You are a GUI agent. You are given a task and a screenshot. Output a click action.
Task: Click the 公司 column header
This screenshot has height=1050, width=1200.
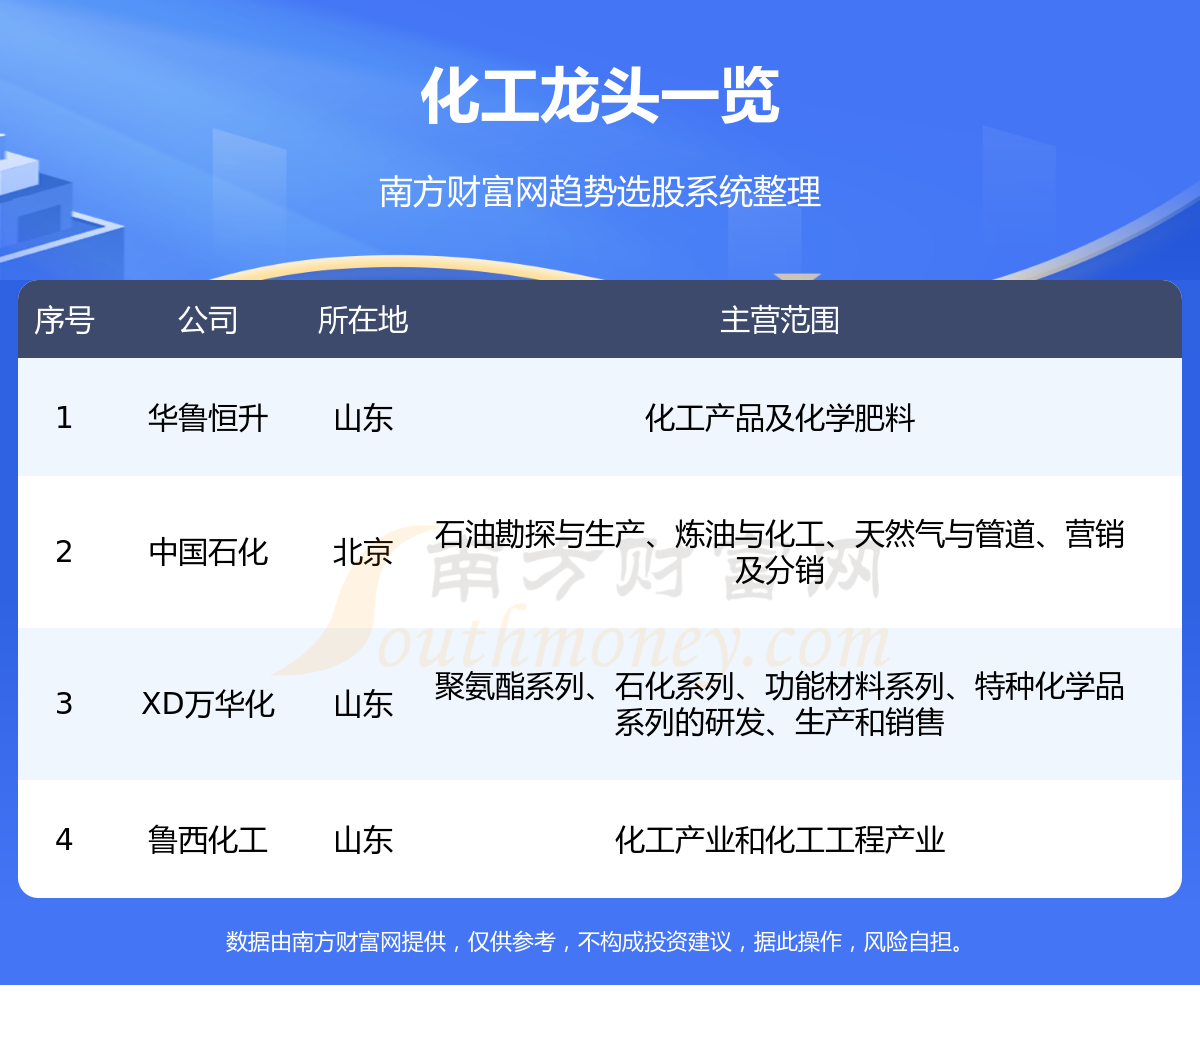click(208, 320)
